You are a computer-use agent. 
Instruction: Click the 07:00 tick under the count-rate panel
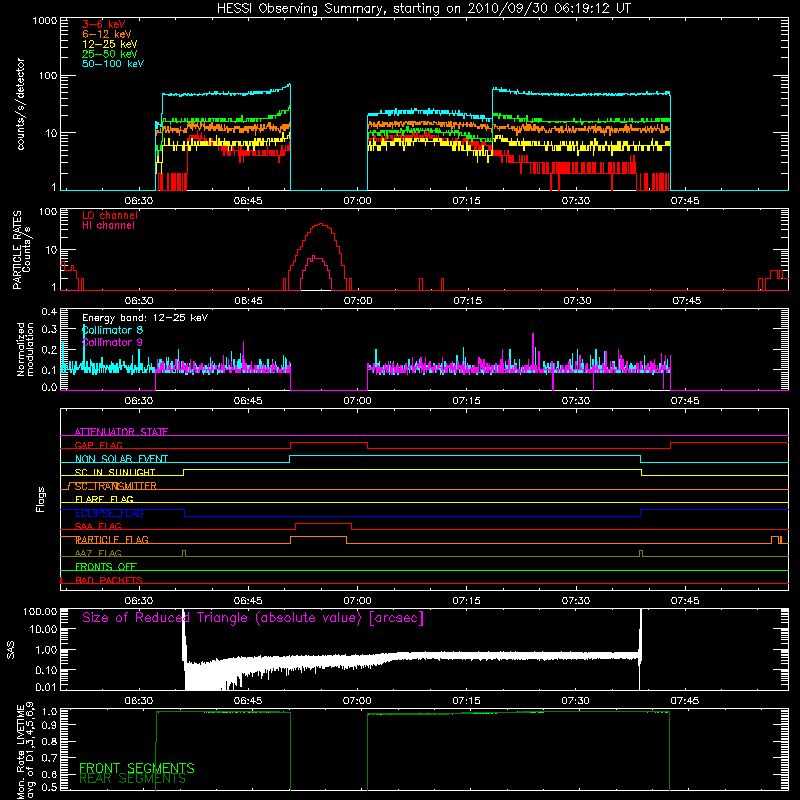tap(357, 201)
